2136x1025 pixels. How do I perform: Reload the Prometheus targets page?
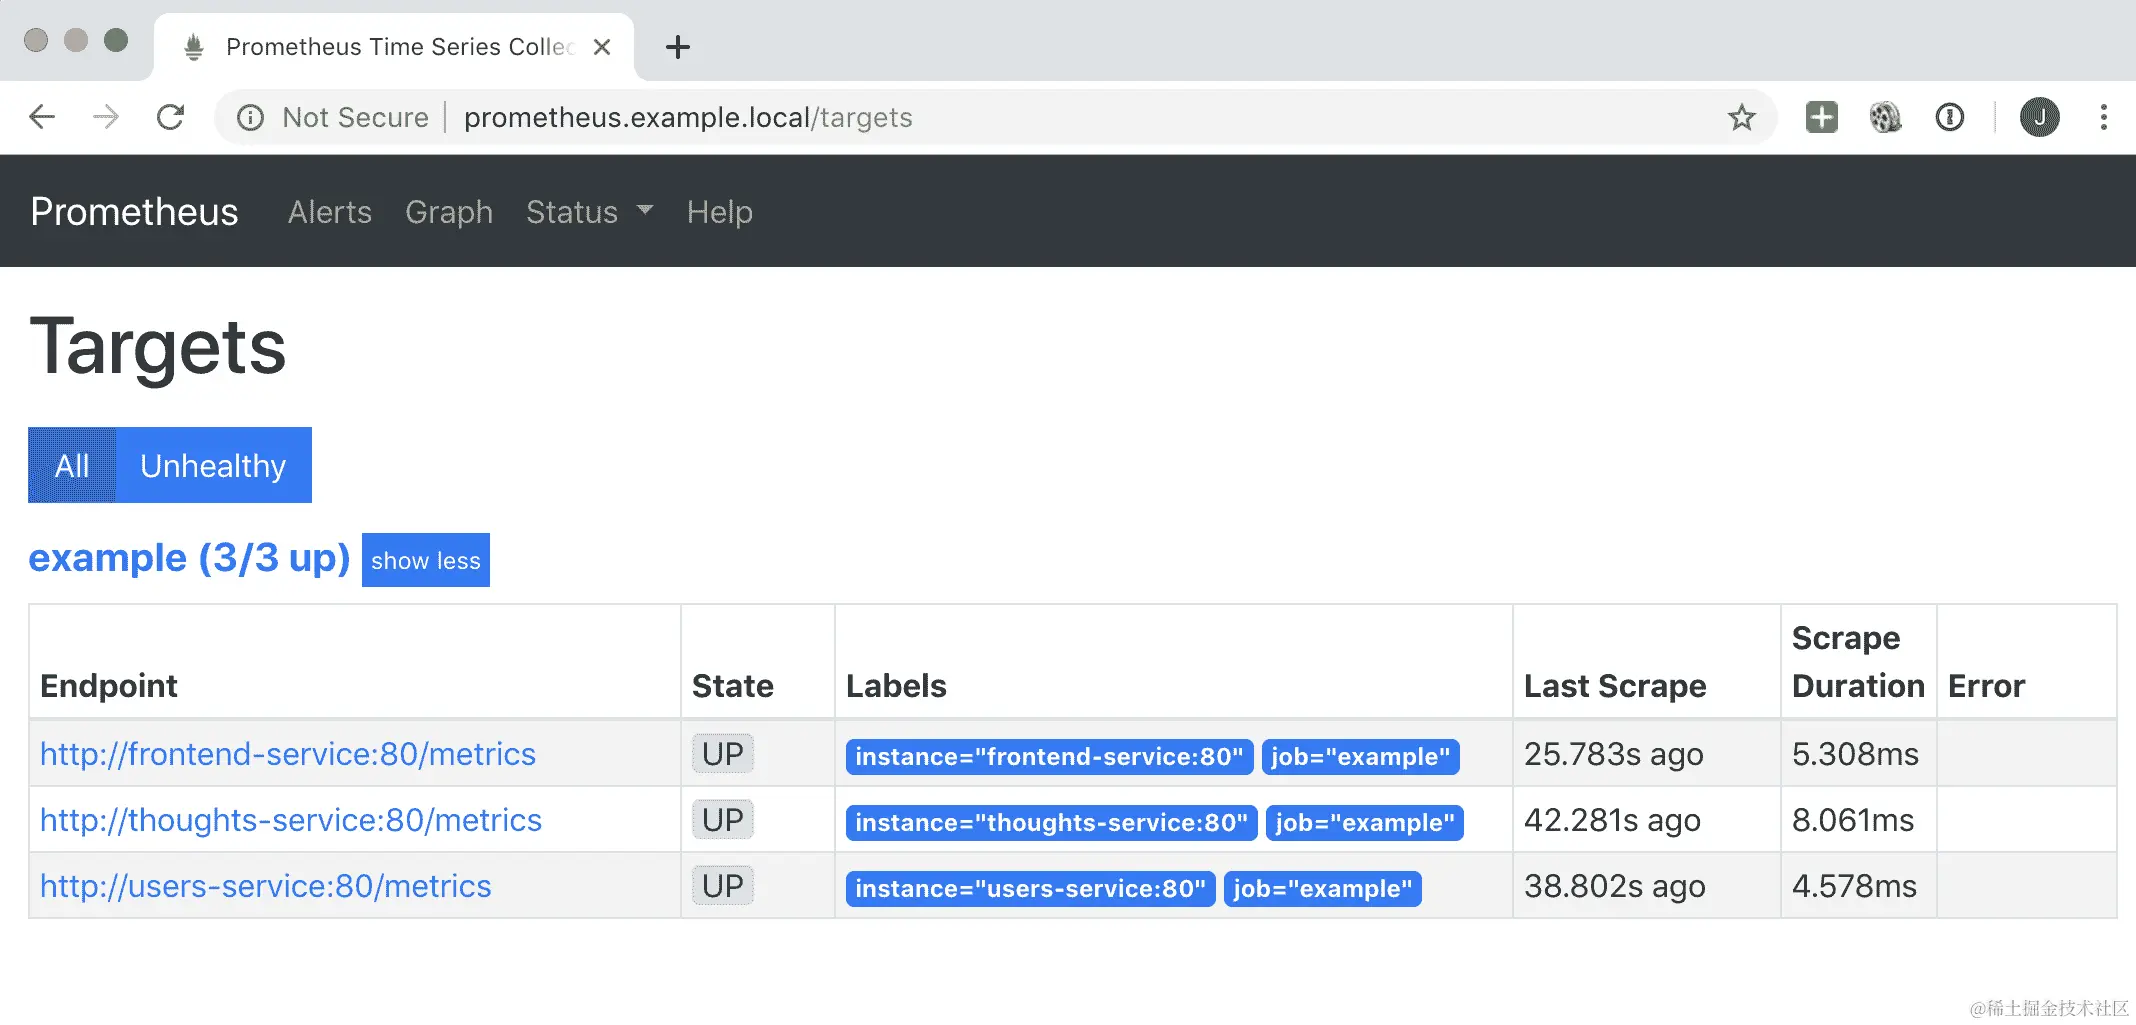coord(171,118)
